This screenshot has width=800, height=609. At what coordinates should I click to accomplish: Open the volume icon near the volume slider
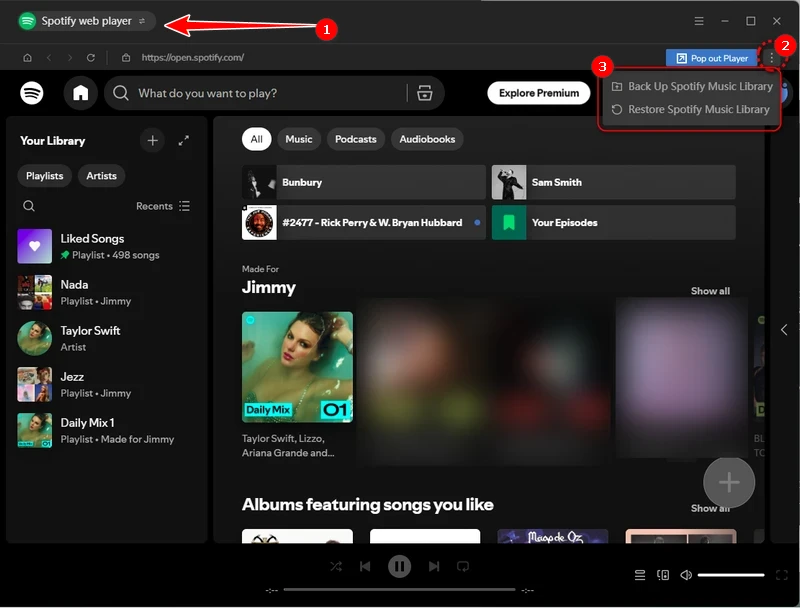pos(685,575)
